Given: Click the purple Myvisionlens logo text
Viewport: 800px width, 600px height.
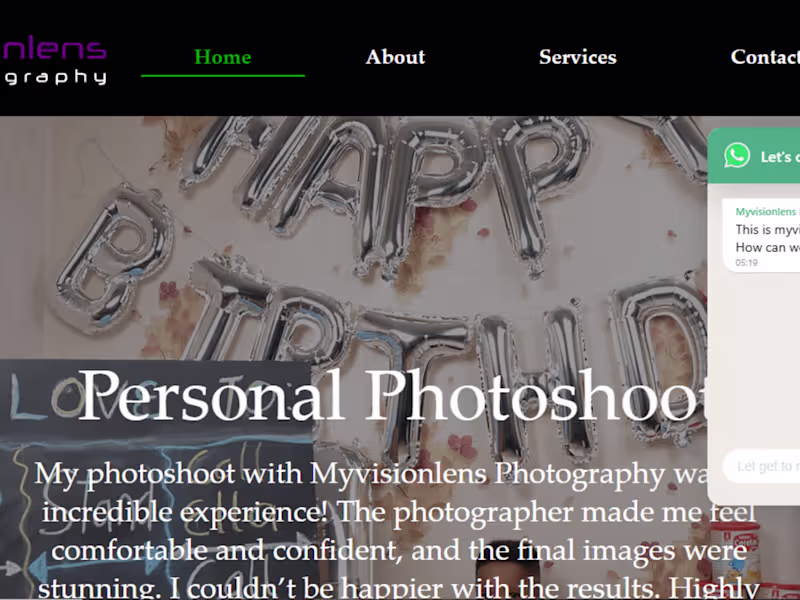Looking at the screenshot, I should coord(54,48).
